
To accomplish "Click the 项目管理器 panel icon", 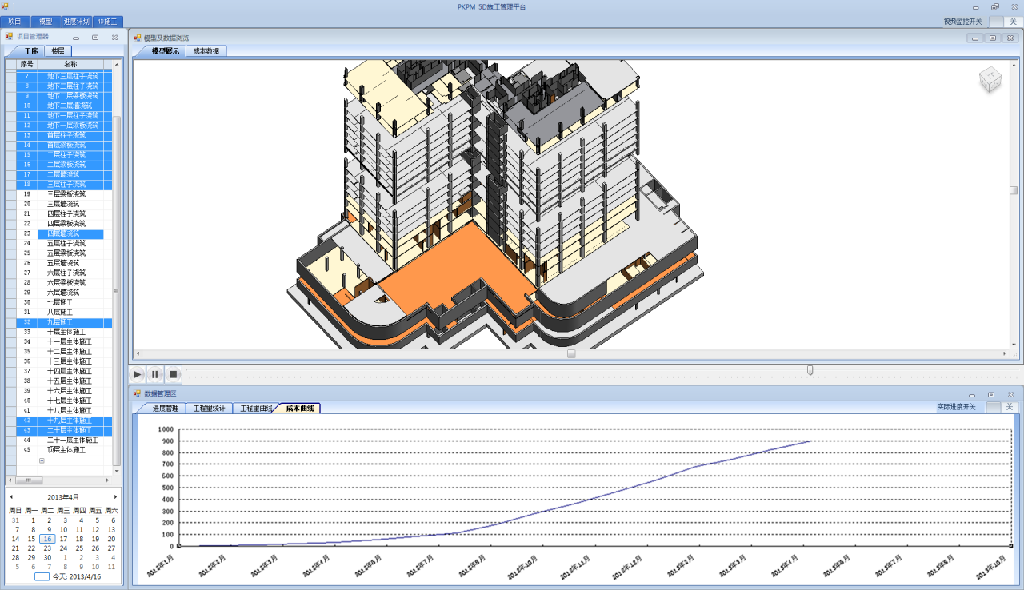I will (9, 37).
